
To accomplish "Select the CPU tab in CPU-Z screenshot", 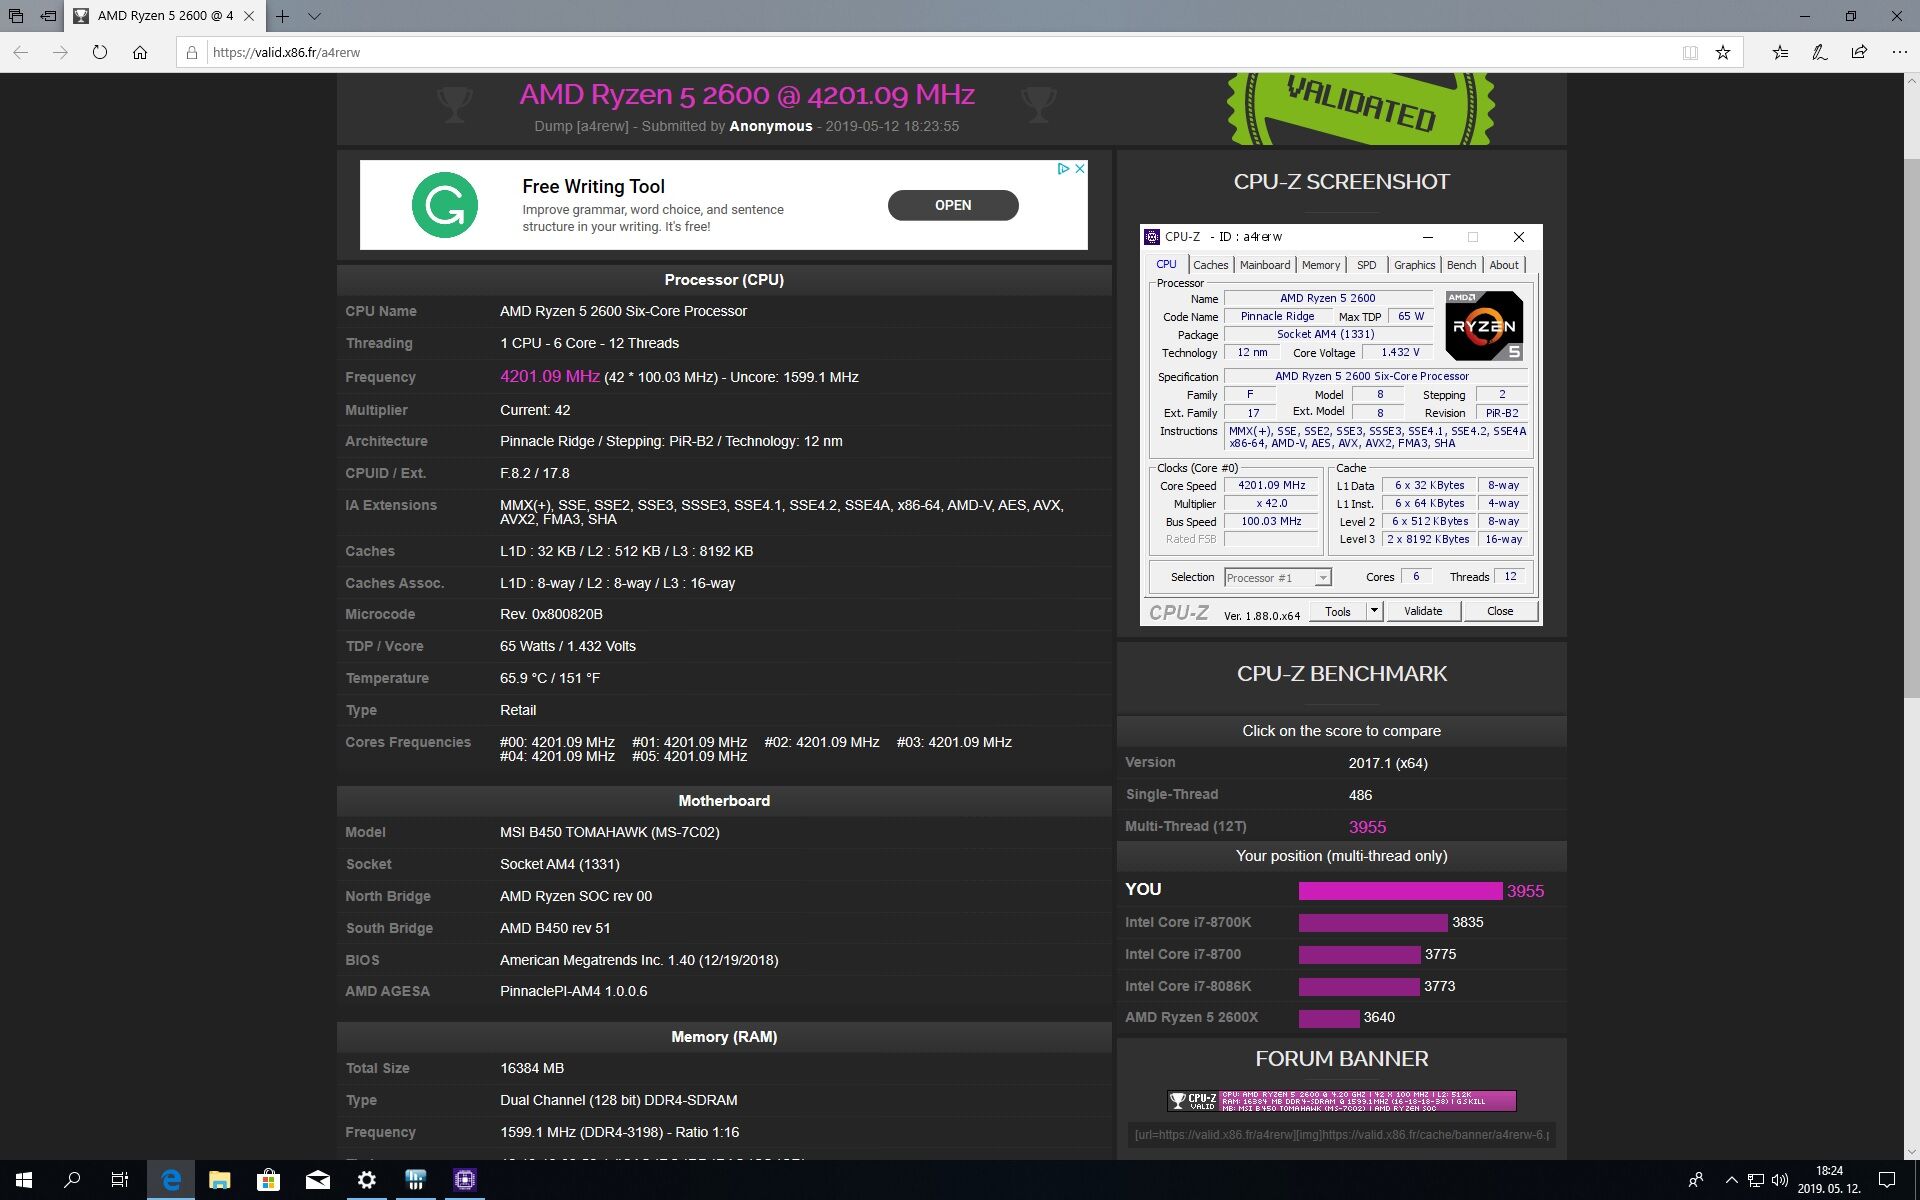I will pos(1166,264).
